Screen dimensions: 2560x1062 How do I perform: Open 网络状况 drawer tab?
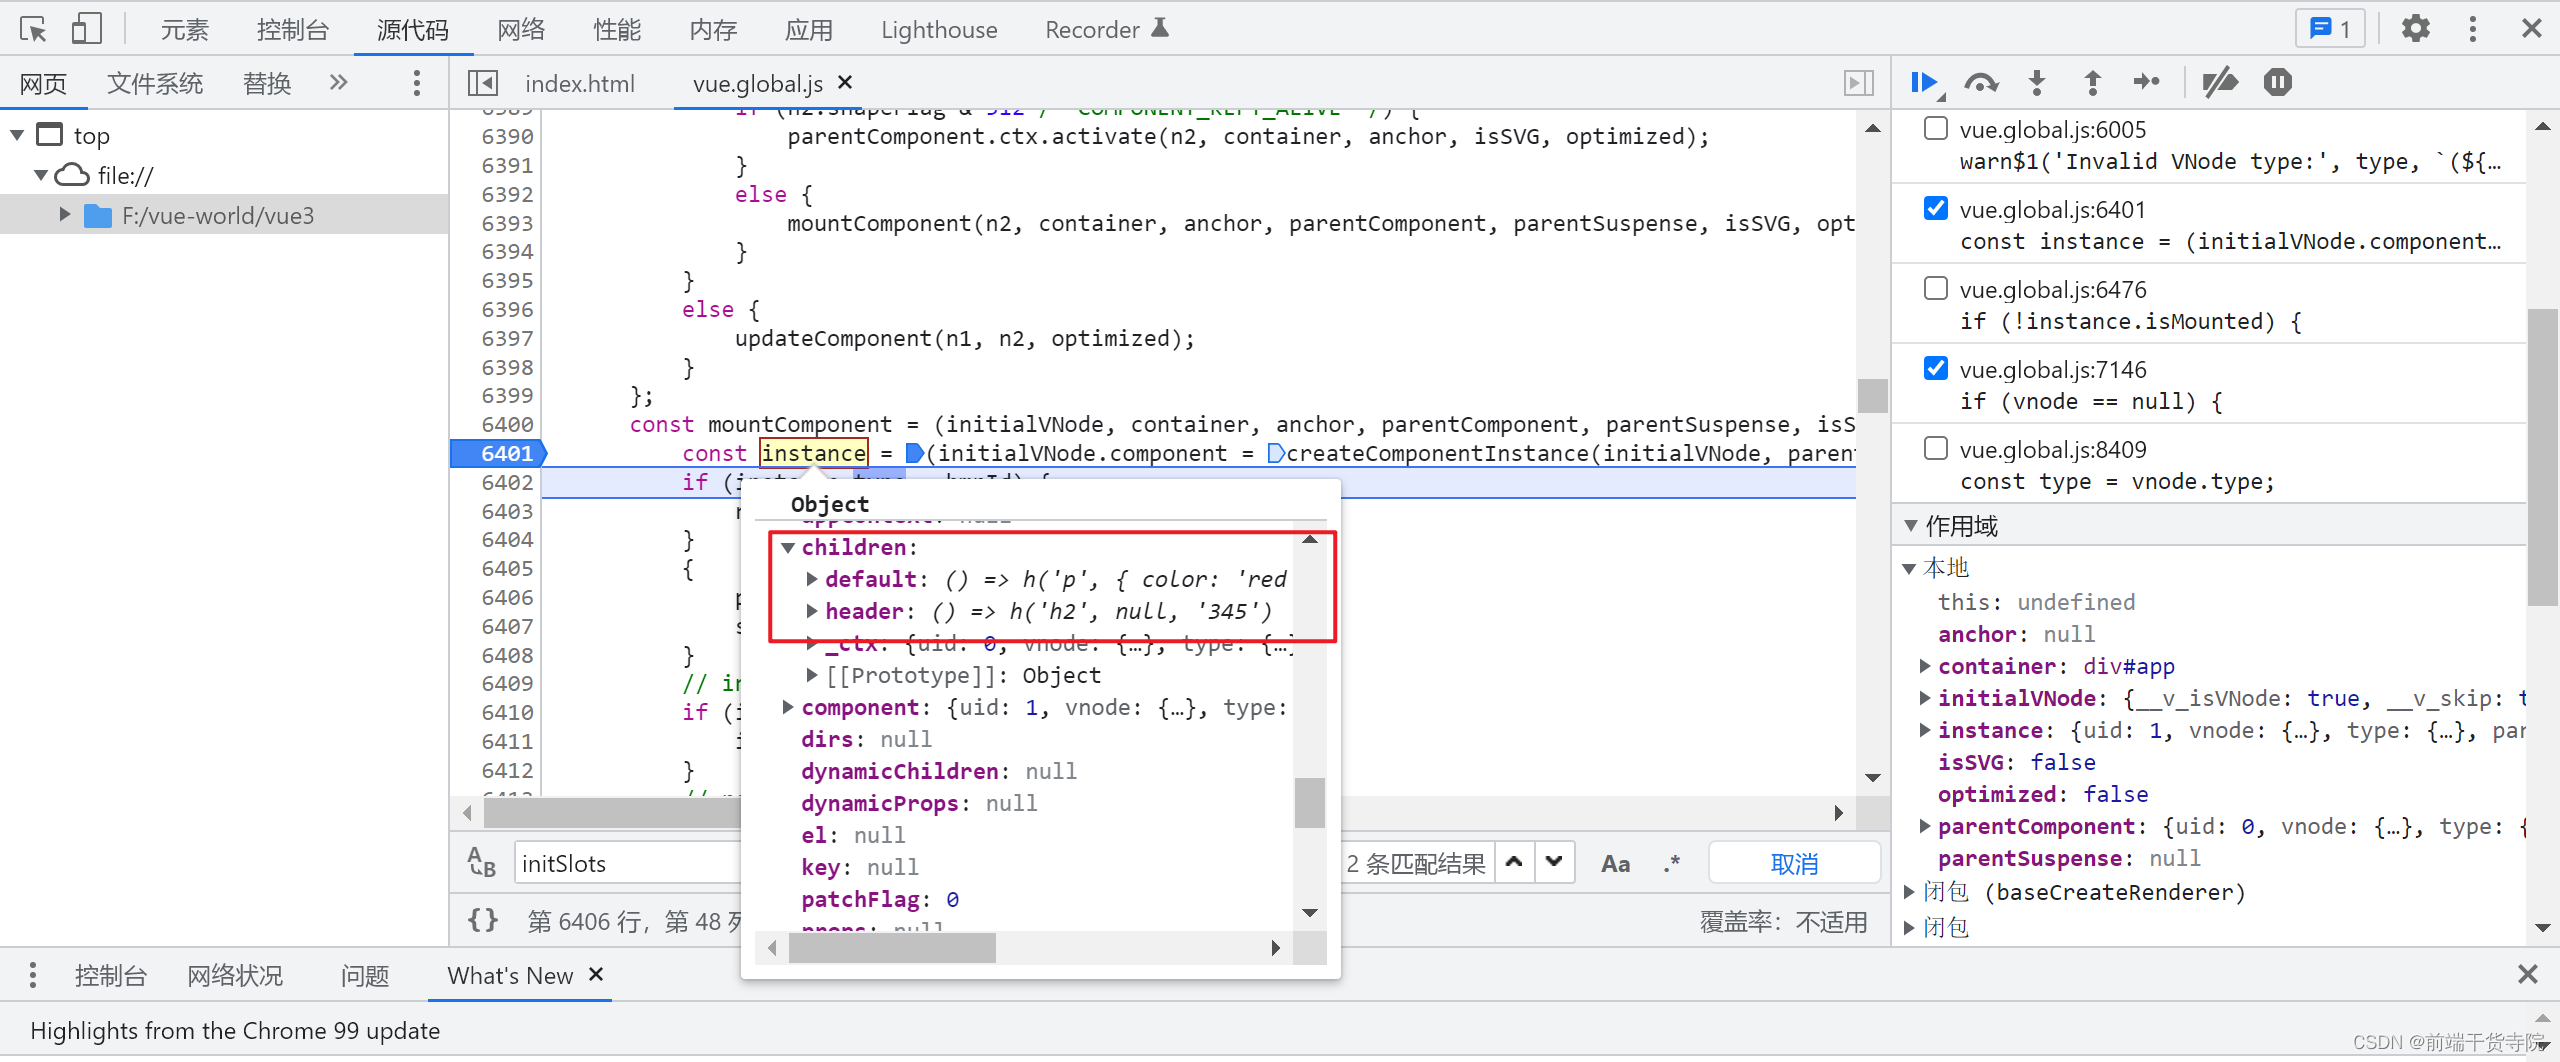click(235, 975)
